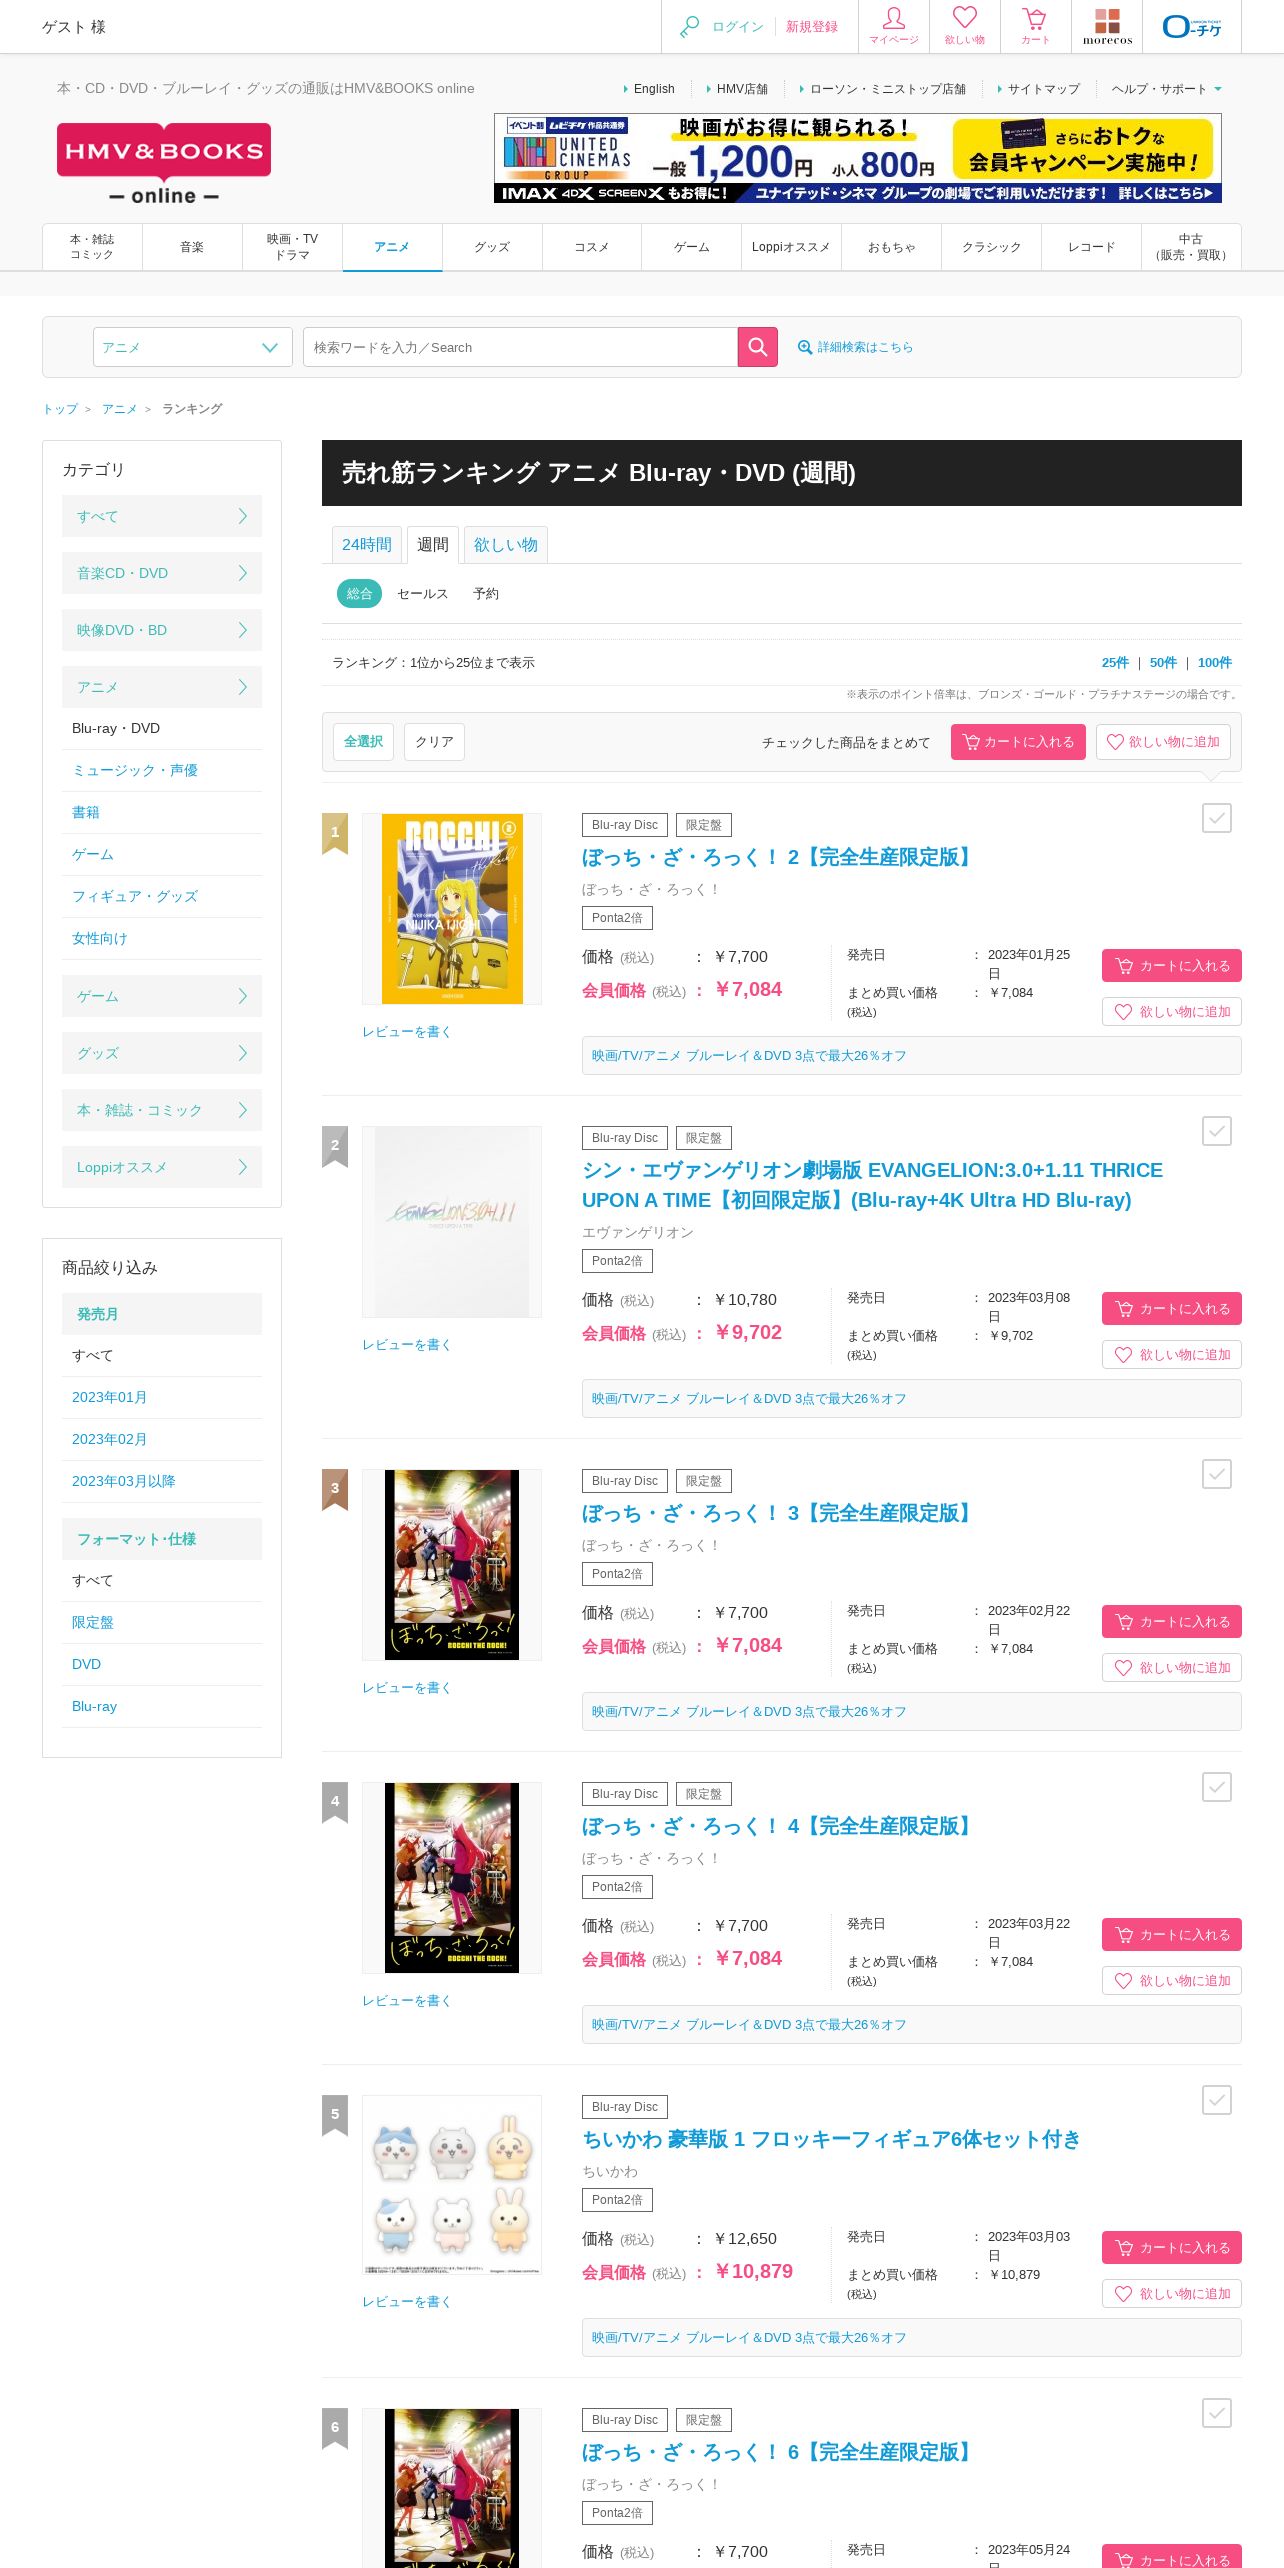
Task: Open クラシック in main navigation
Action: pos(992,247)
